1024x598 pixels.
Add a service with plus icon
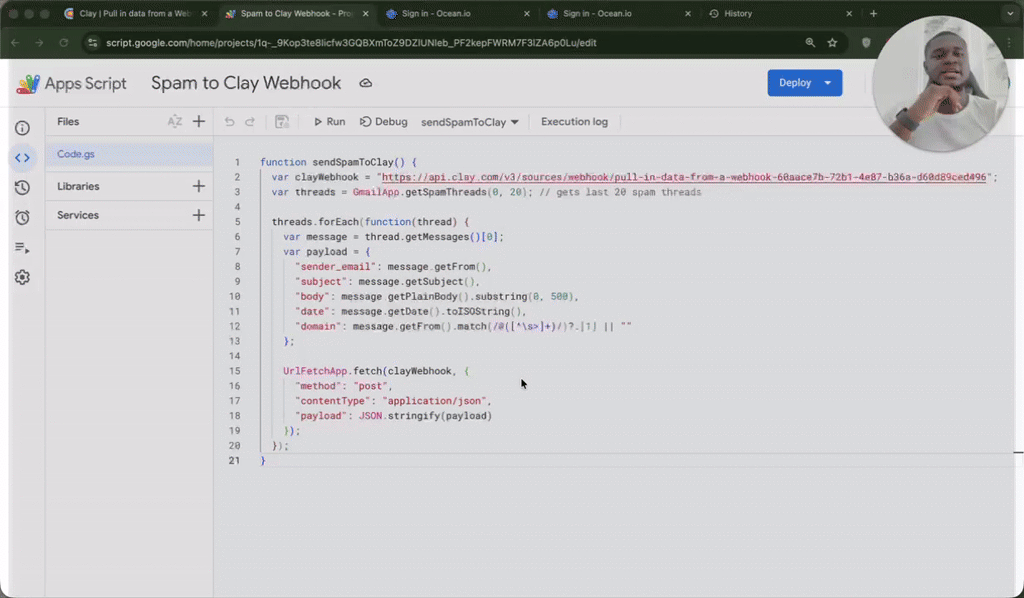[x=199, y=215]
